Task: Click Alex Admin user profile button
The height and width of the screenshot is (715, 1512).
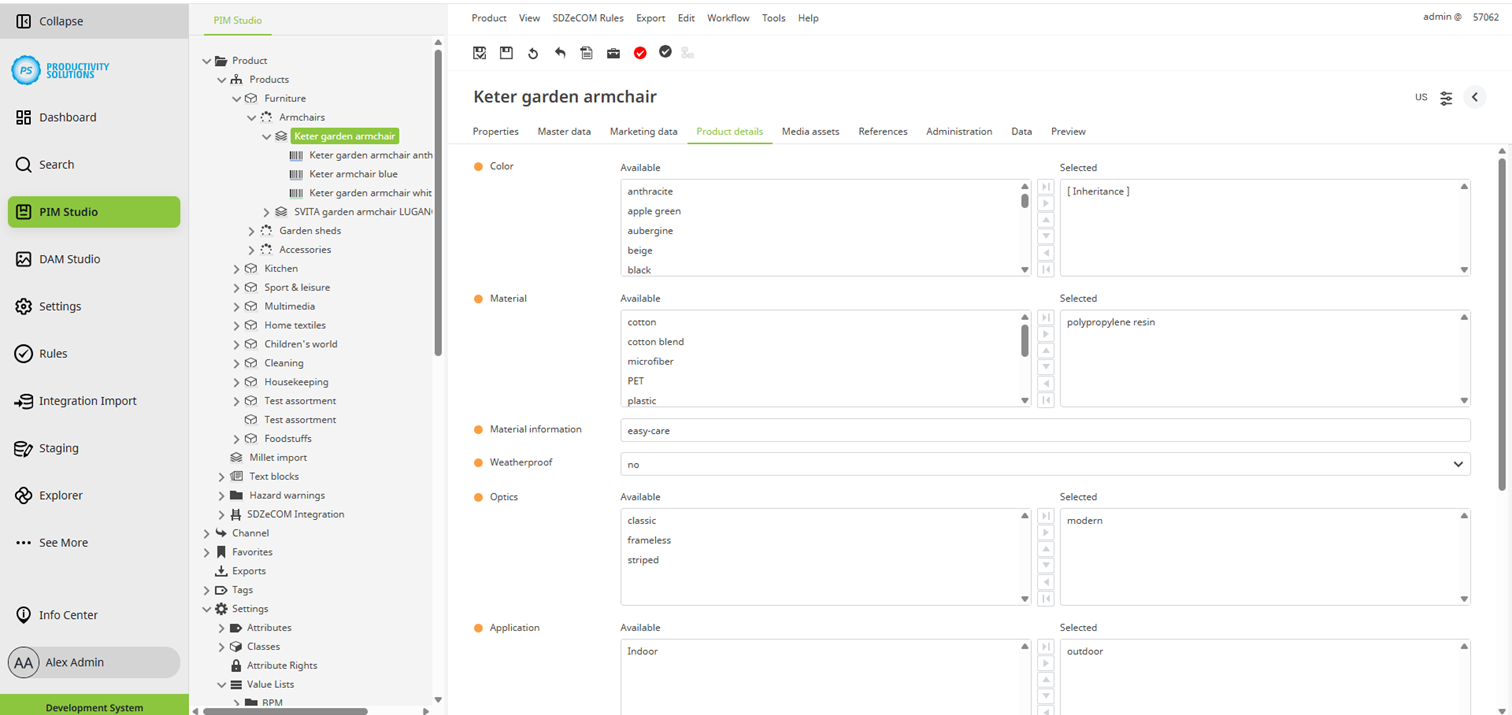Action: (x=93, y=662)
